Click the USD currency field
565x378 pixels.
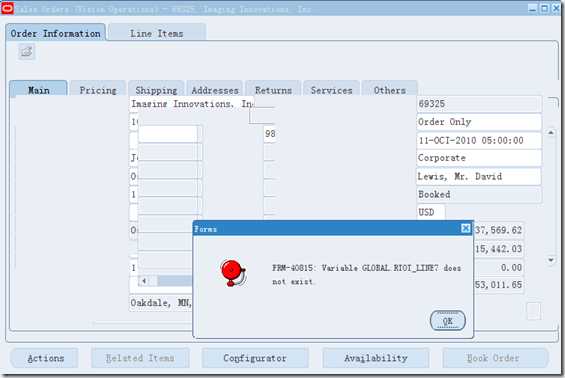click(x=431, y=212)
